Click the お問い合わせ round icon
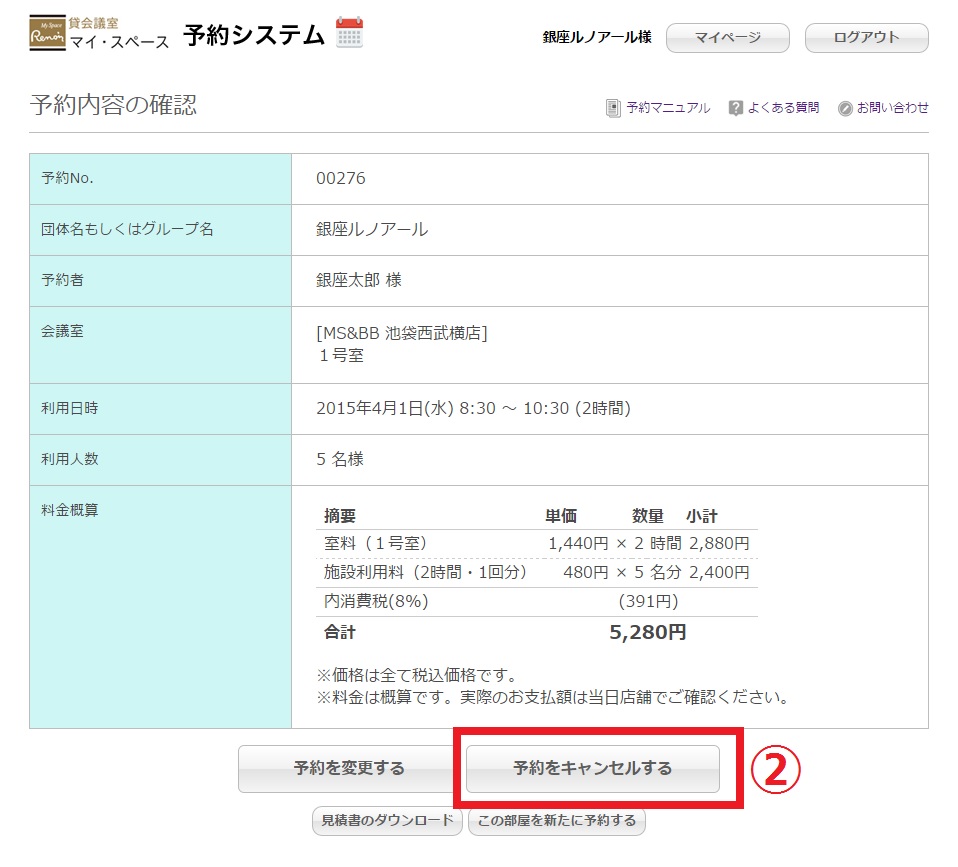This screenshot has height=867, width=958. 845,108
